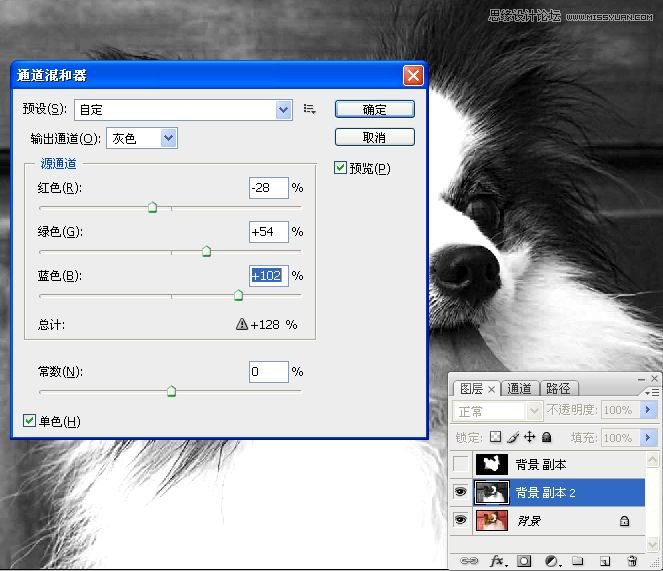Click the 背景 副本 2 layer name
The width and height of the screenshot is (663, 571).
coord(545,493)
